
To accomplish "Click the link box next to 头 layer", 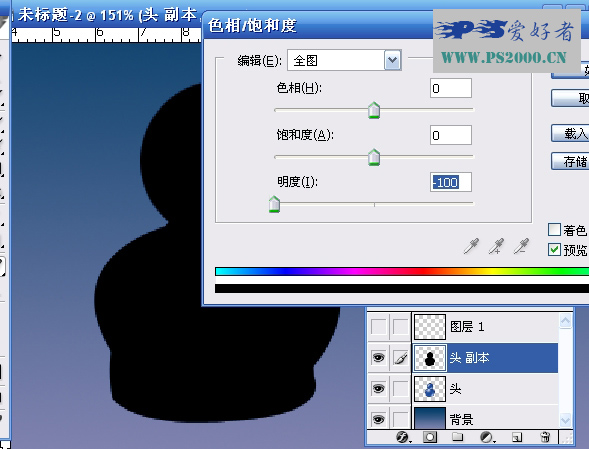I will click(401, 389).
